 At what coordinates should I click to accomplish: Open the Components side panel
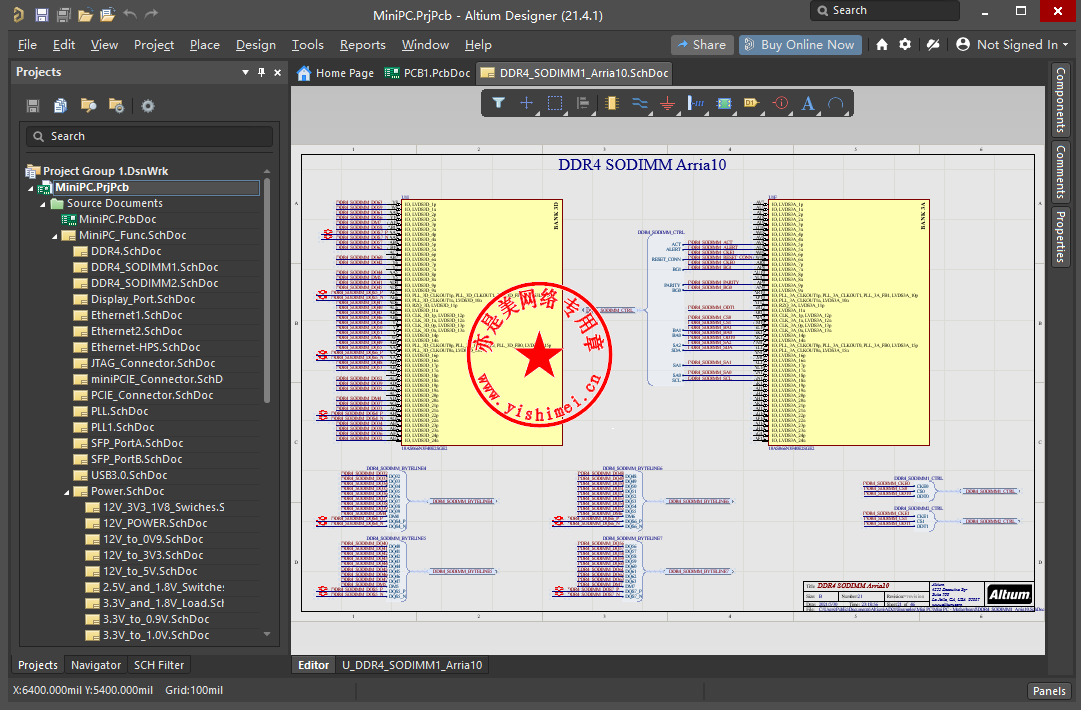[x=1060, y=100]
